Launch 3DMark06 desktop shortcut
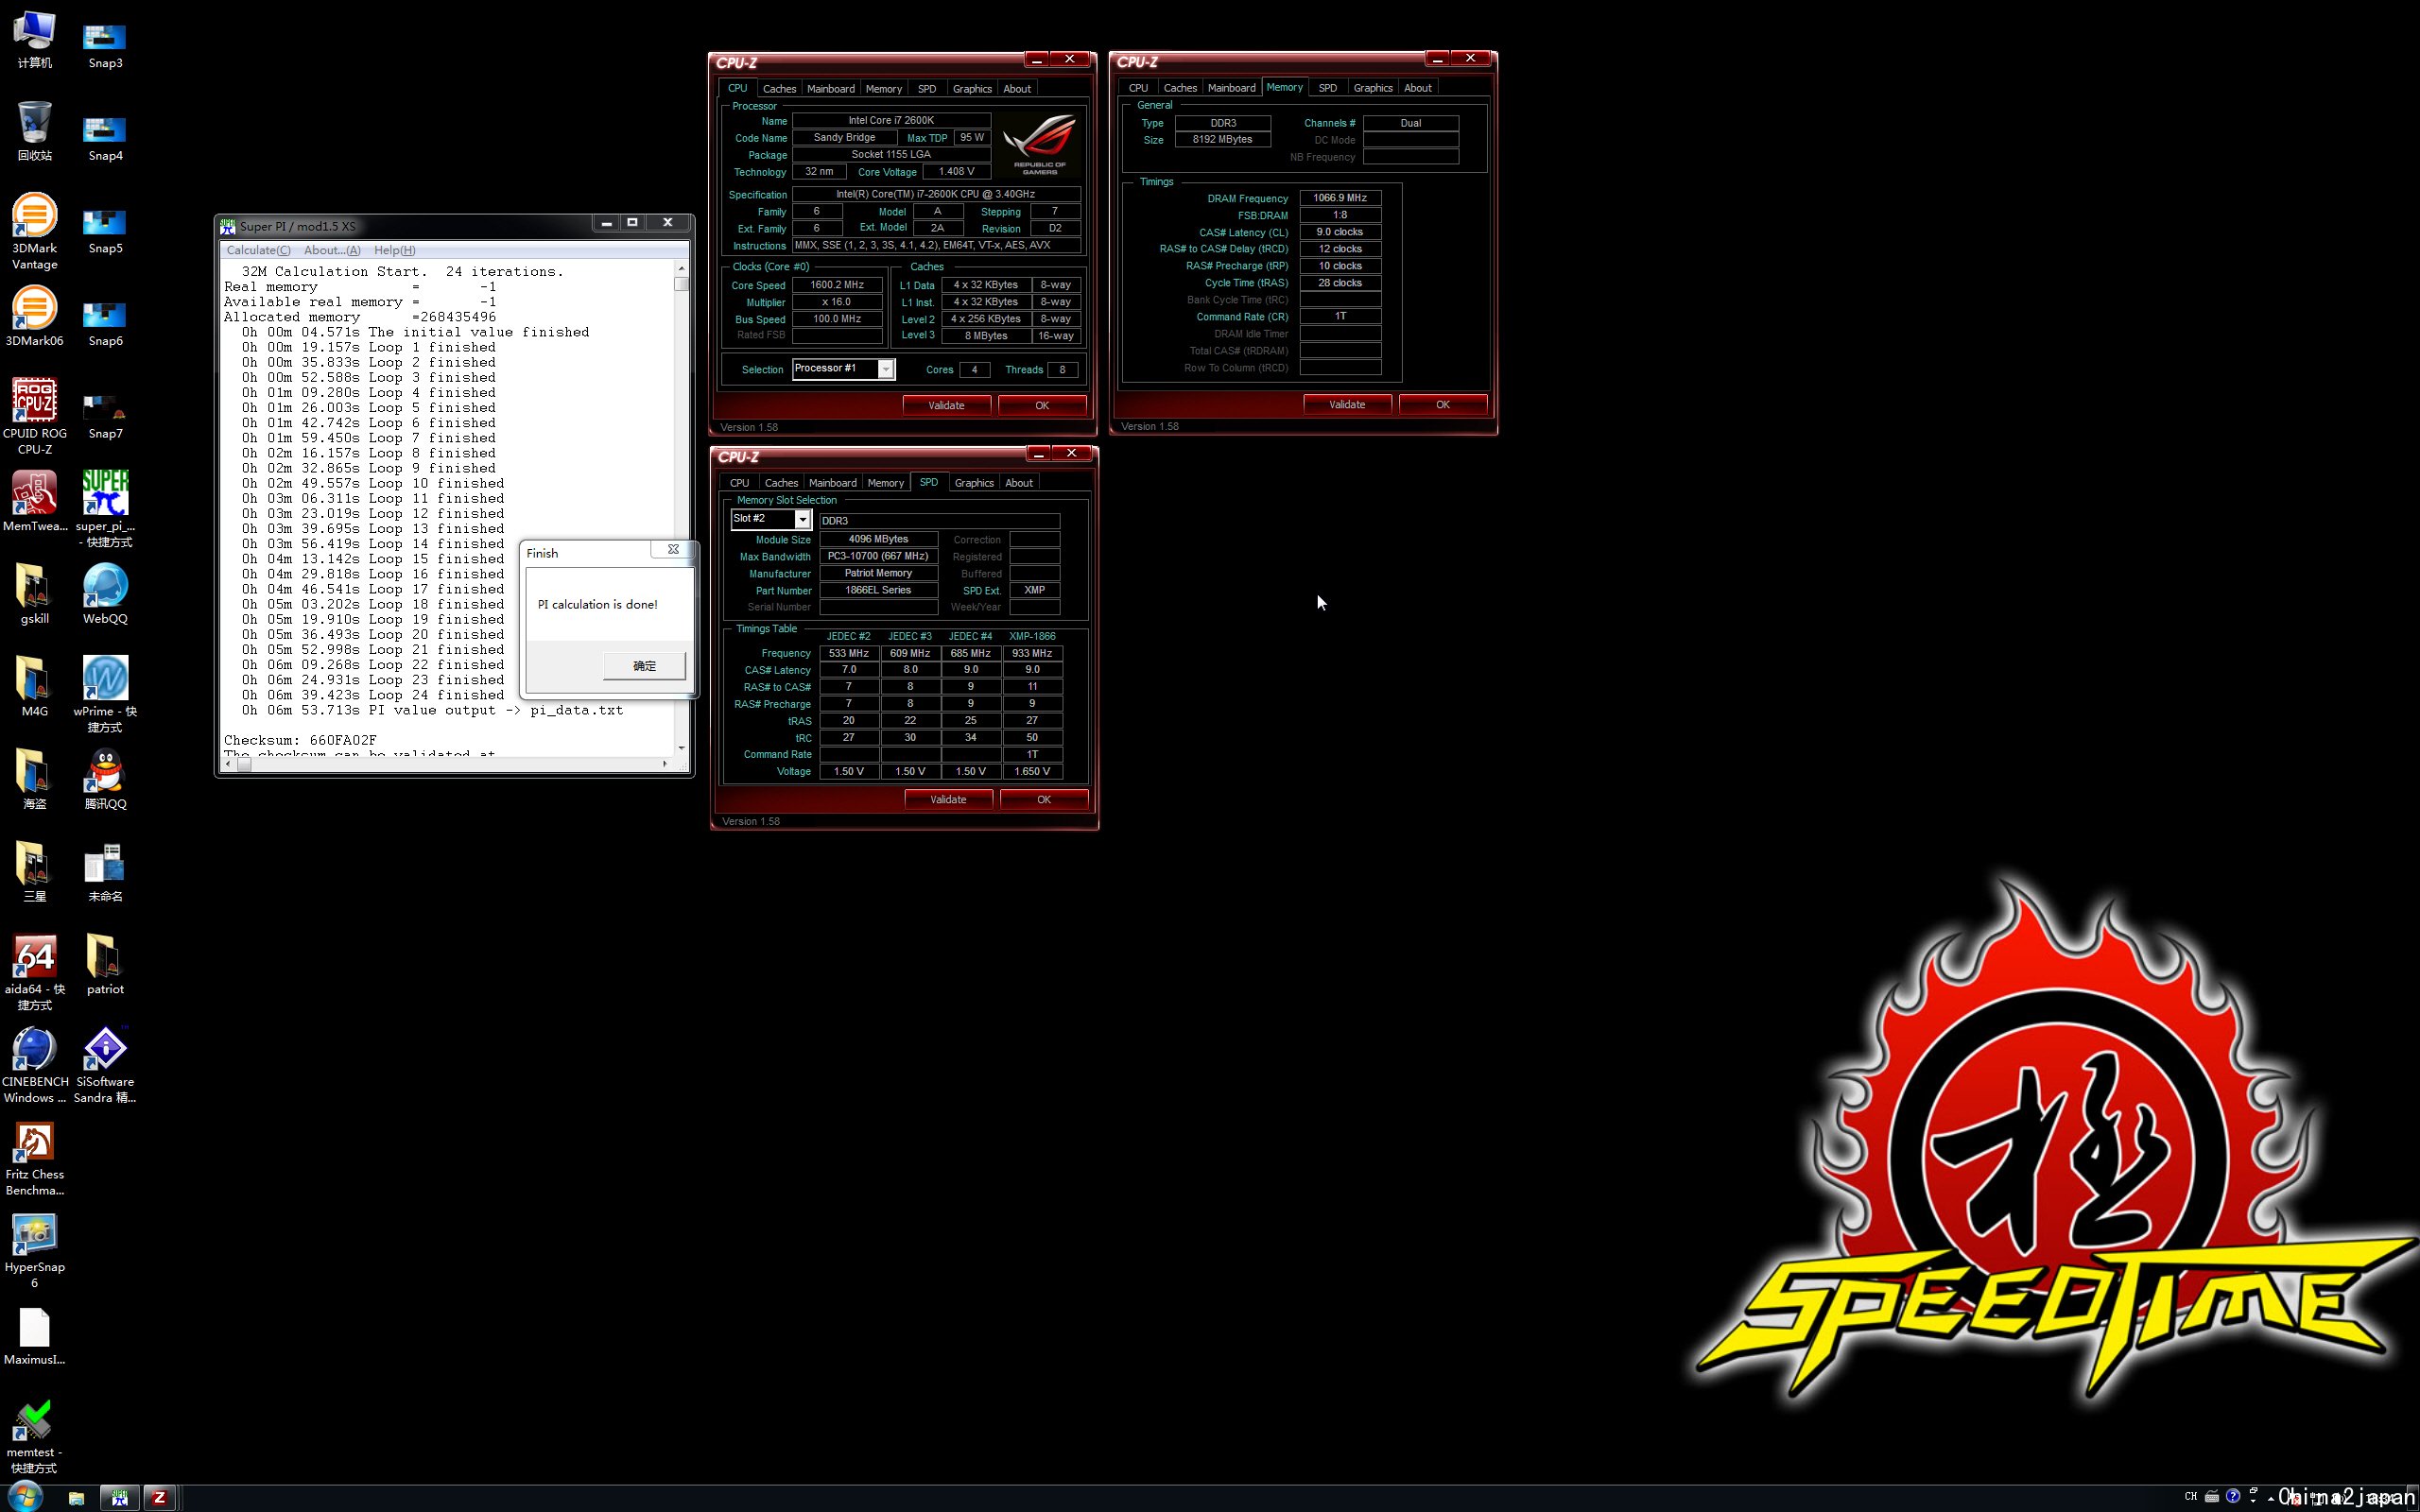Image resolution: width=2420 pixels, height=1512 pixels. pyautogui.click(x=34, y=317)
